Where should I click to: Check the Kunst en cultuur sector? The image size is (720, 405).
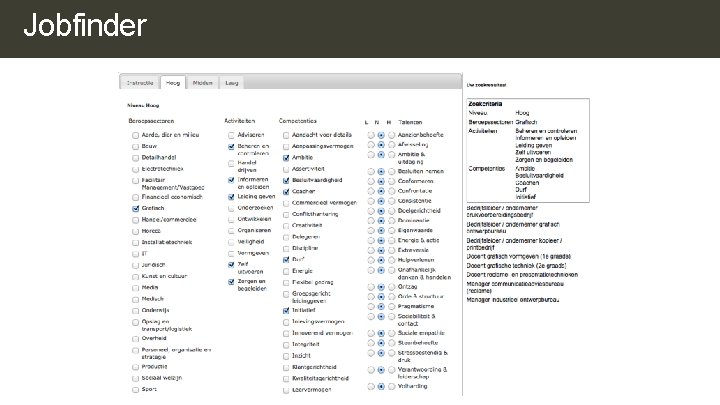point(135,277)
